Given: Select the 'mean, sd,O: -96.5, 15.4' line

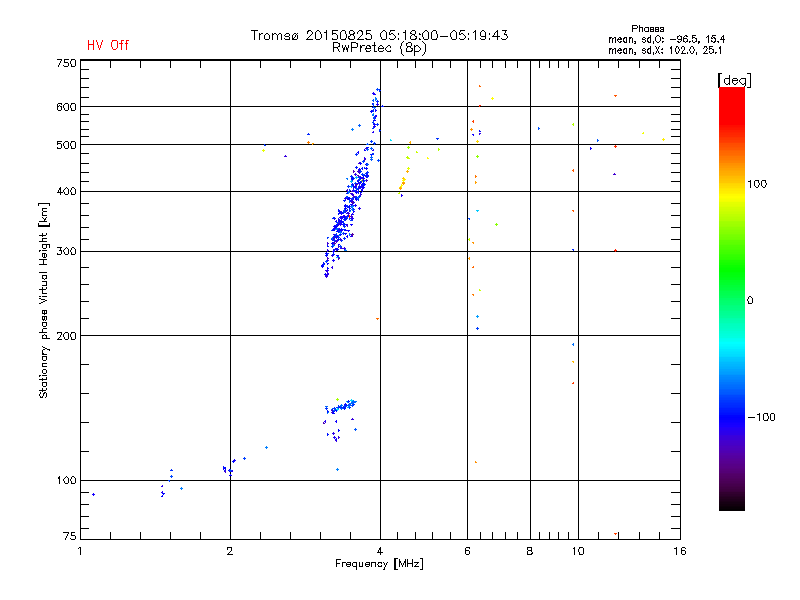Looking at the screenshot, I should point(666,39).
